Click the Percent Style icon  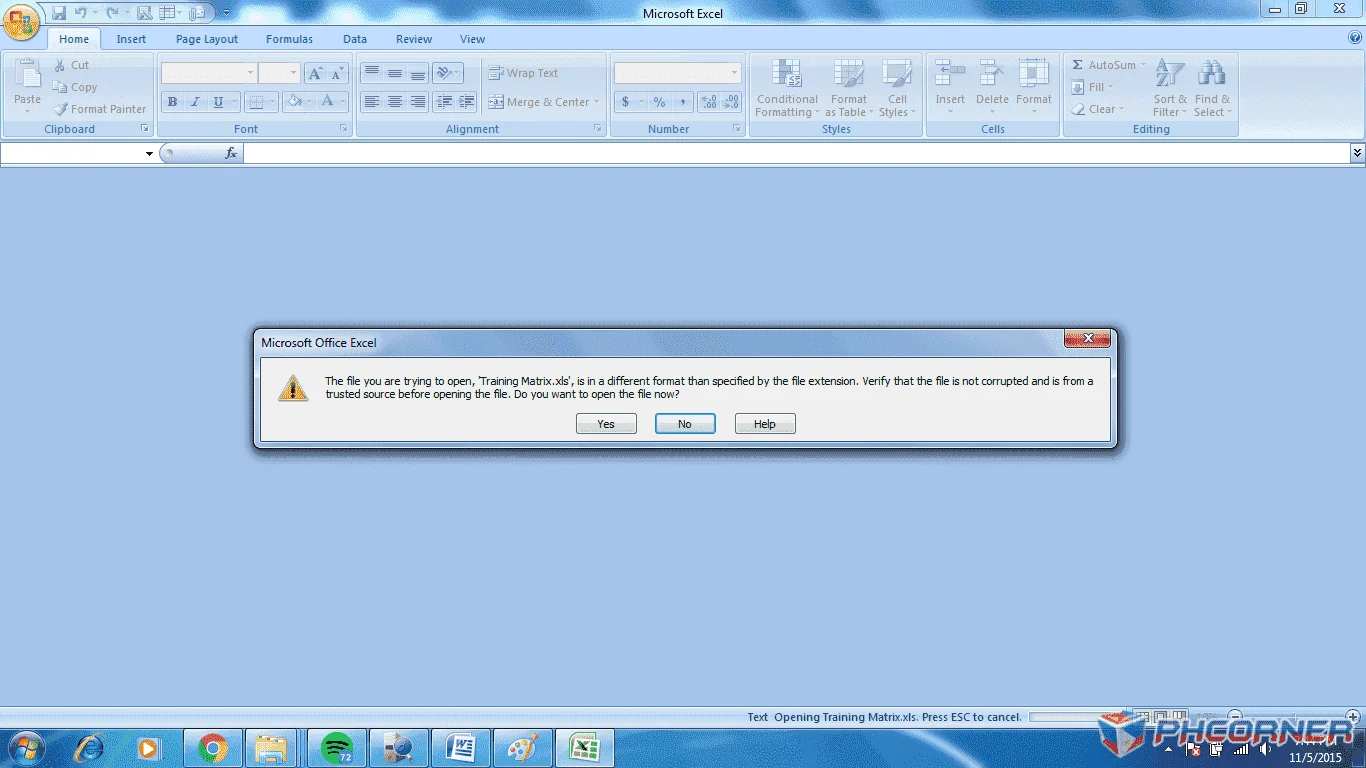point(659,102)
